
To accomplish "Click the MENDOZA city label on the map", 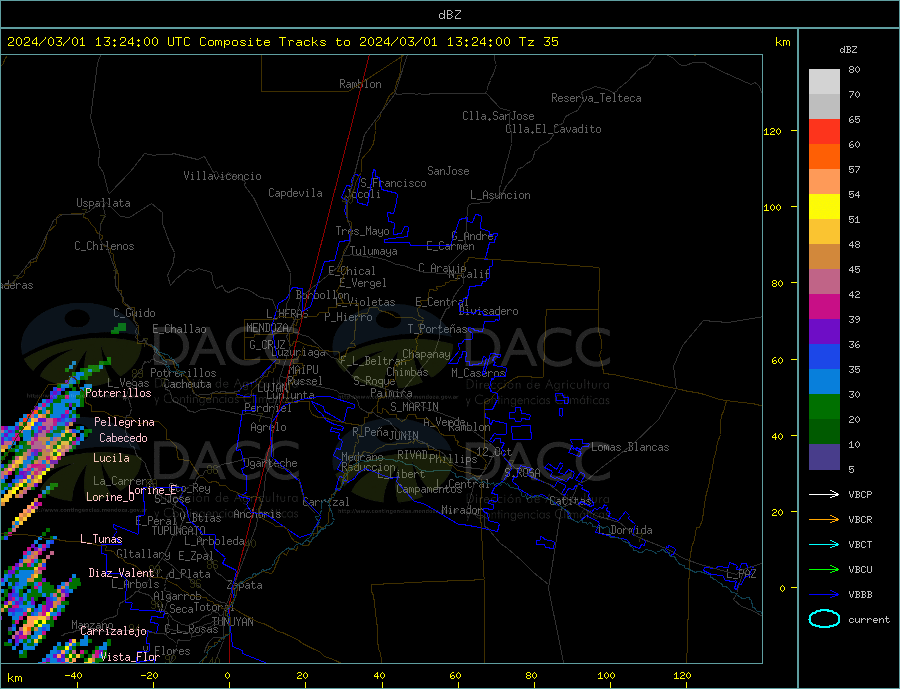I will tap(267, 328).
